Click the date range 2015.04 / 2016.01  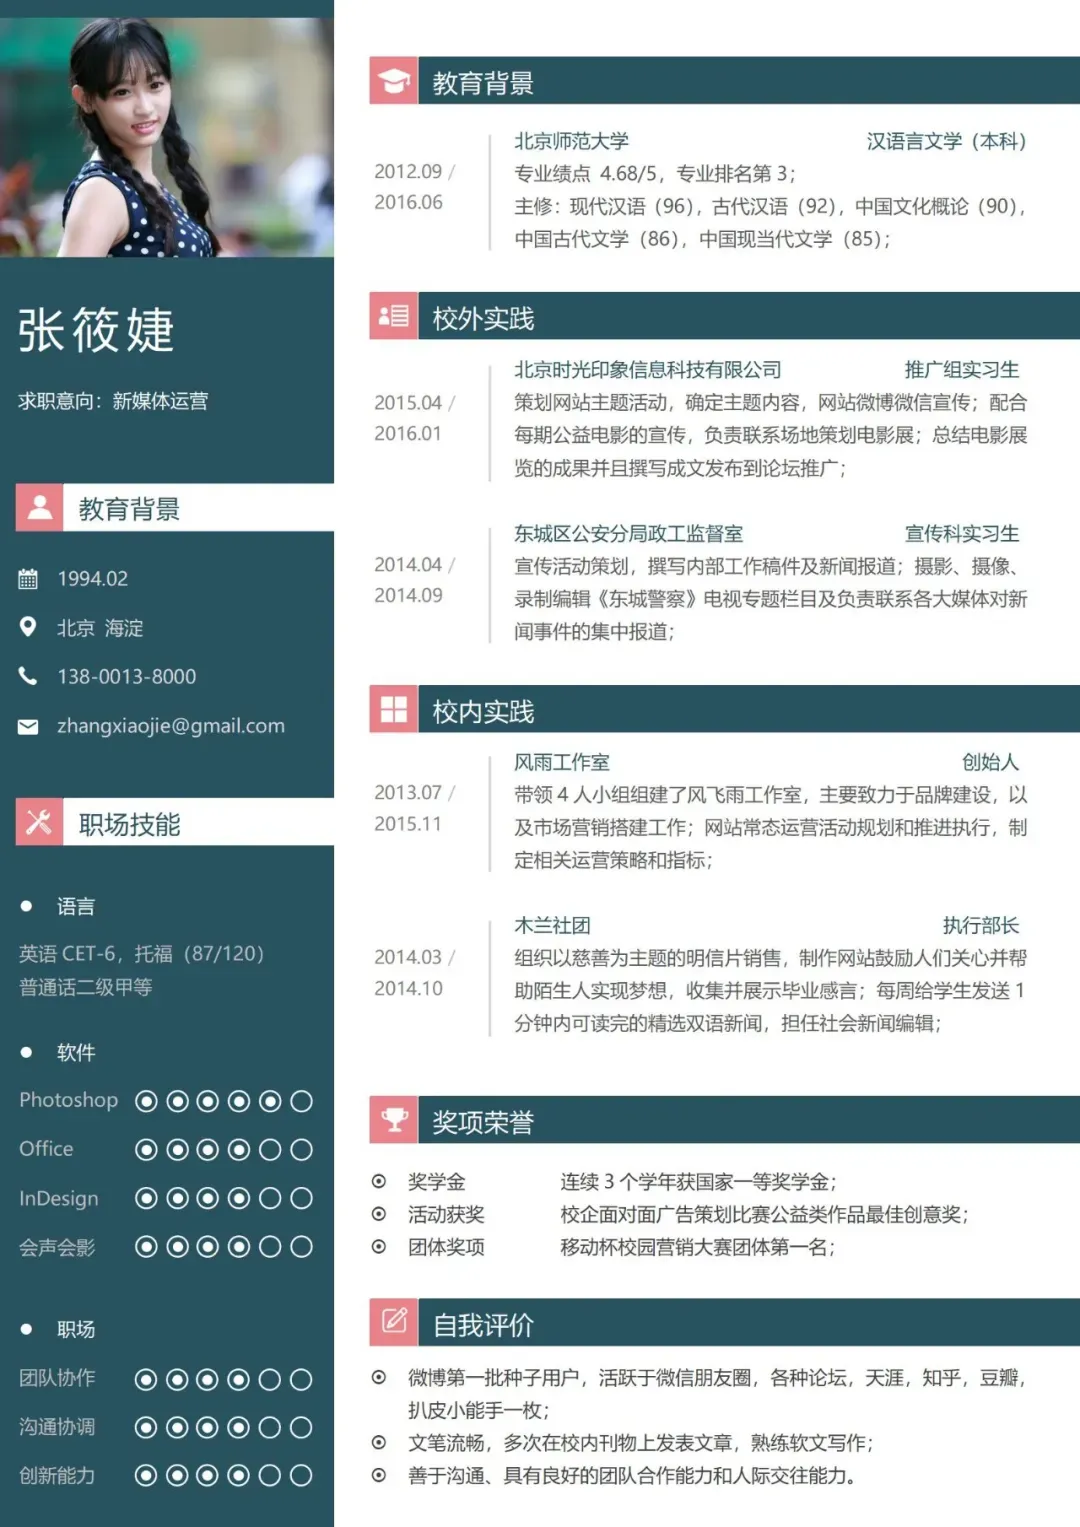[414, 417]
